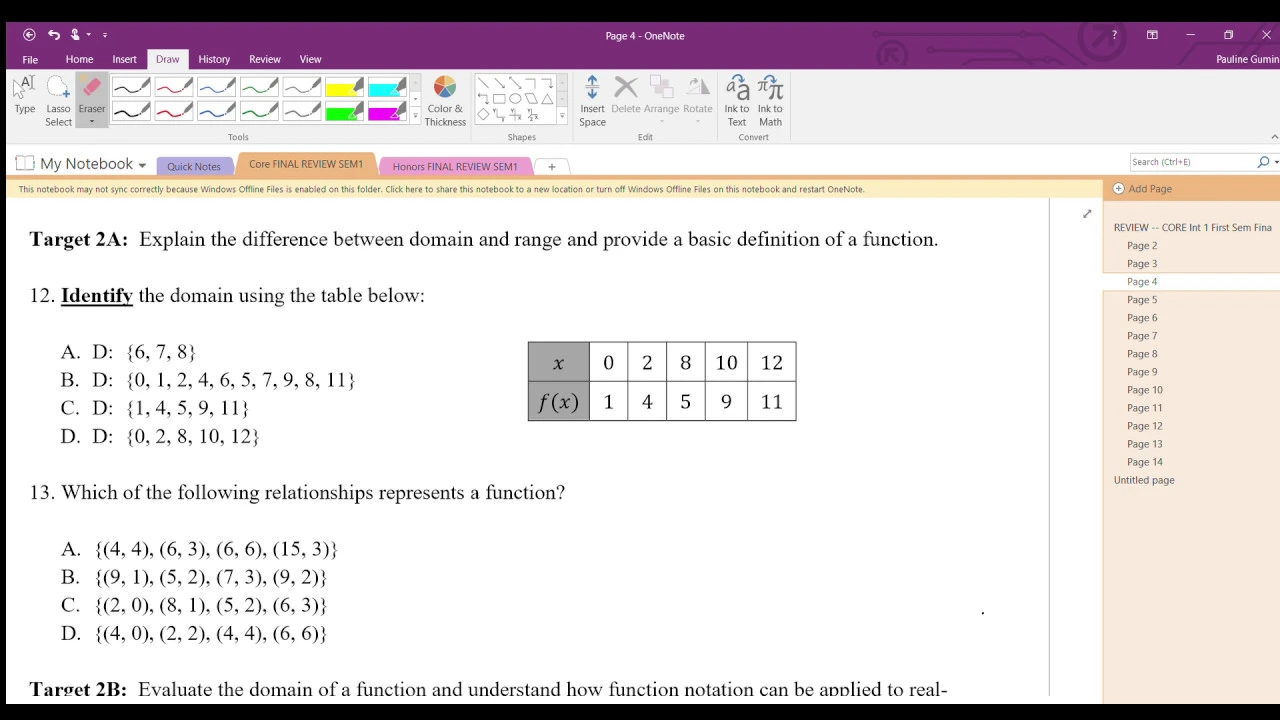Viewport: 1280px width, 720px height.
Task: Choose the ellipse shape
Action: (515, 99)
